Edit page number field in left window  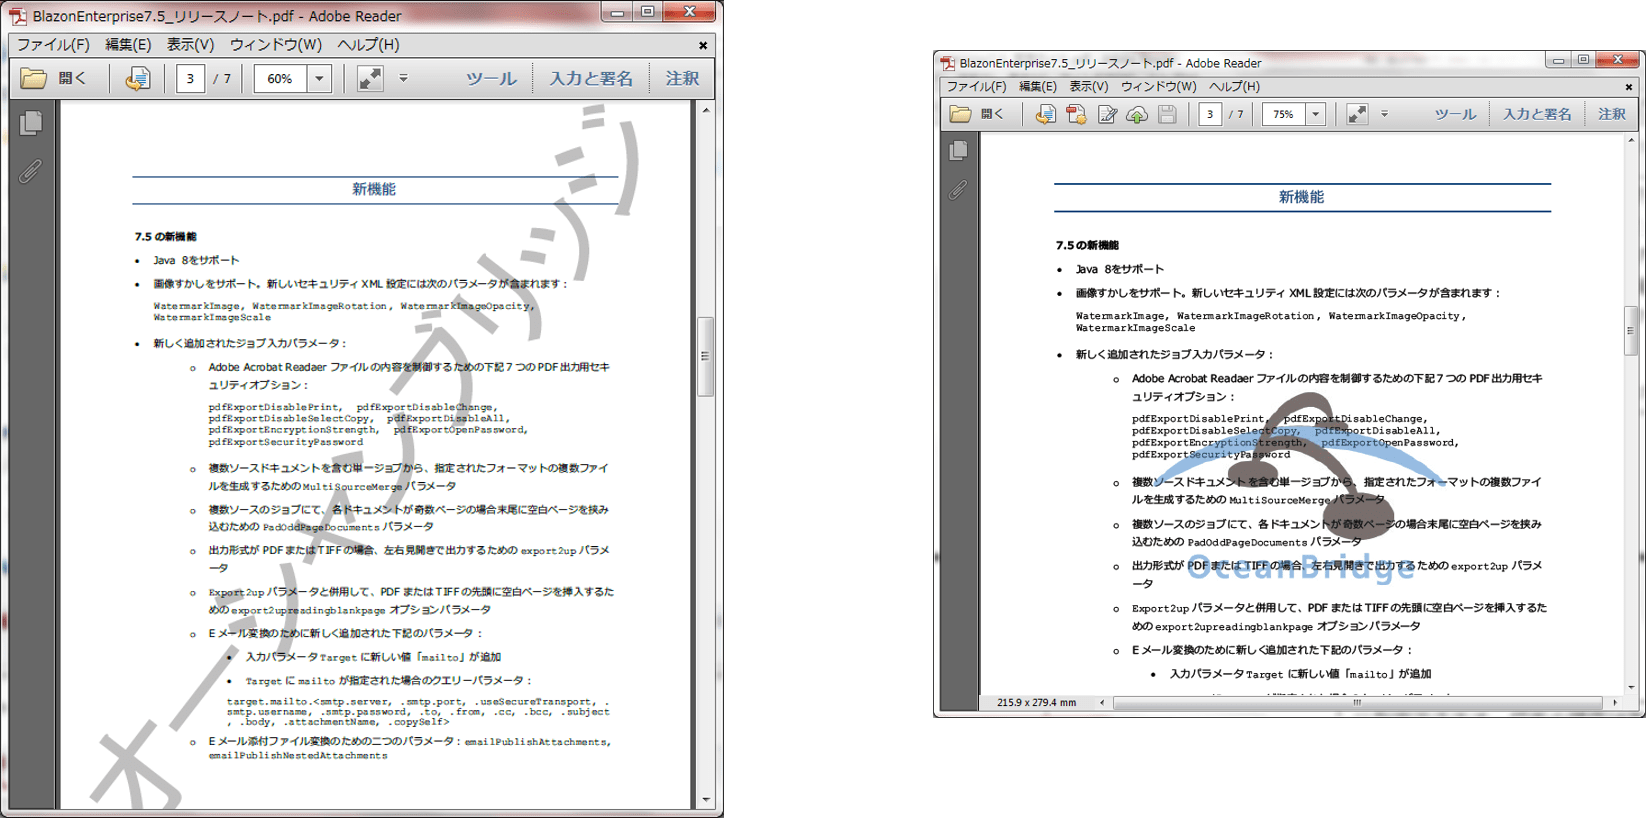point(191,78)
